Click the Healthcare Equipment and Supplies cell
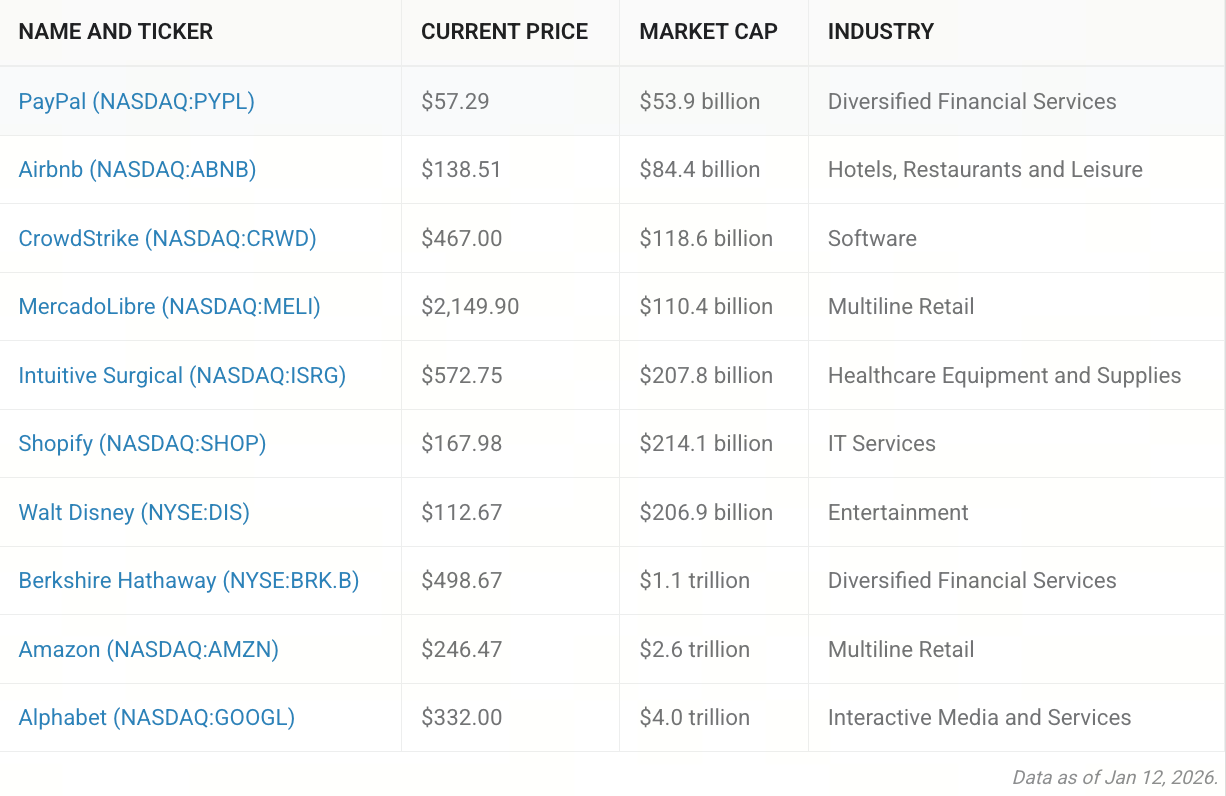This screenshot has width=1226, height=796. [x=1004, y=376]
